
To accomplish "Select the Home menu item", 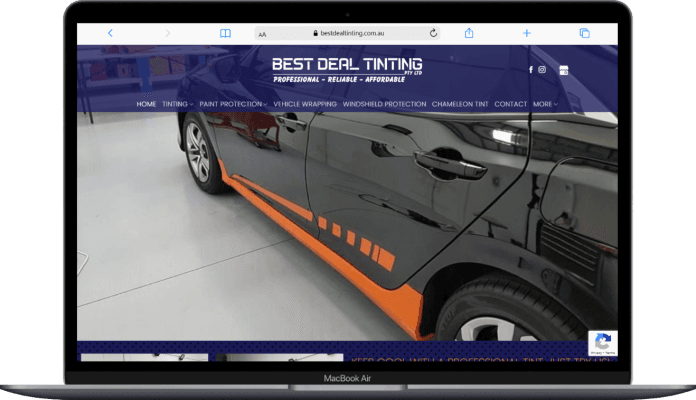I will 146,104.
